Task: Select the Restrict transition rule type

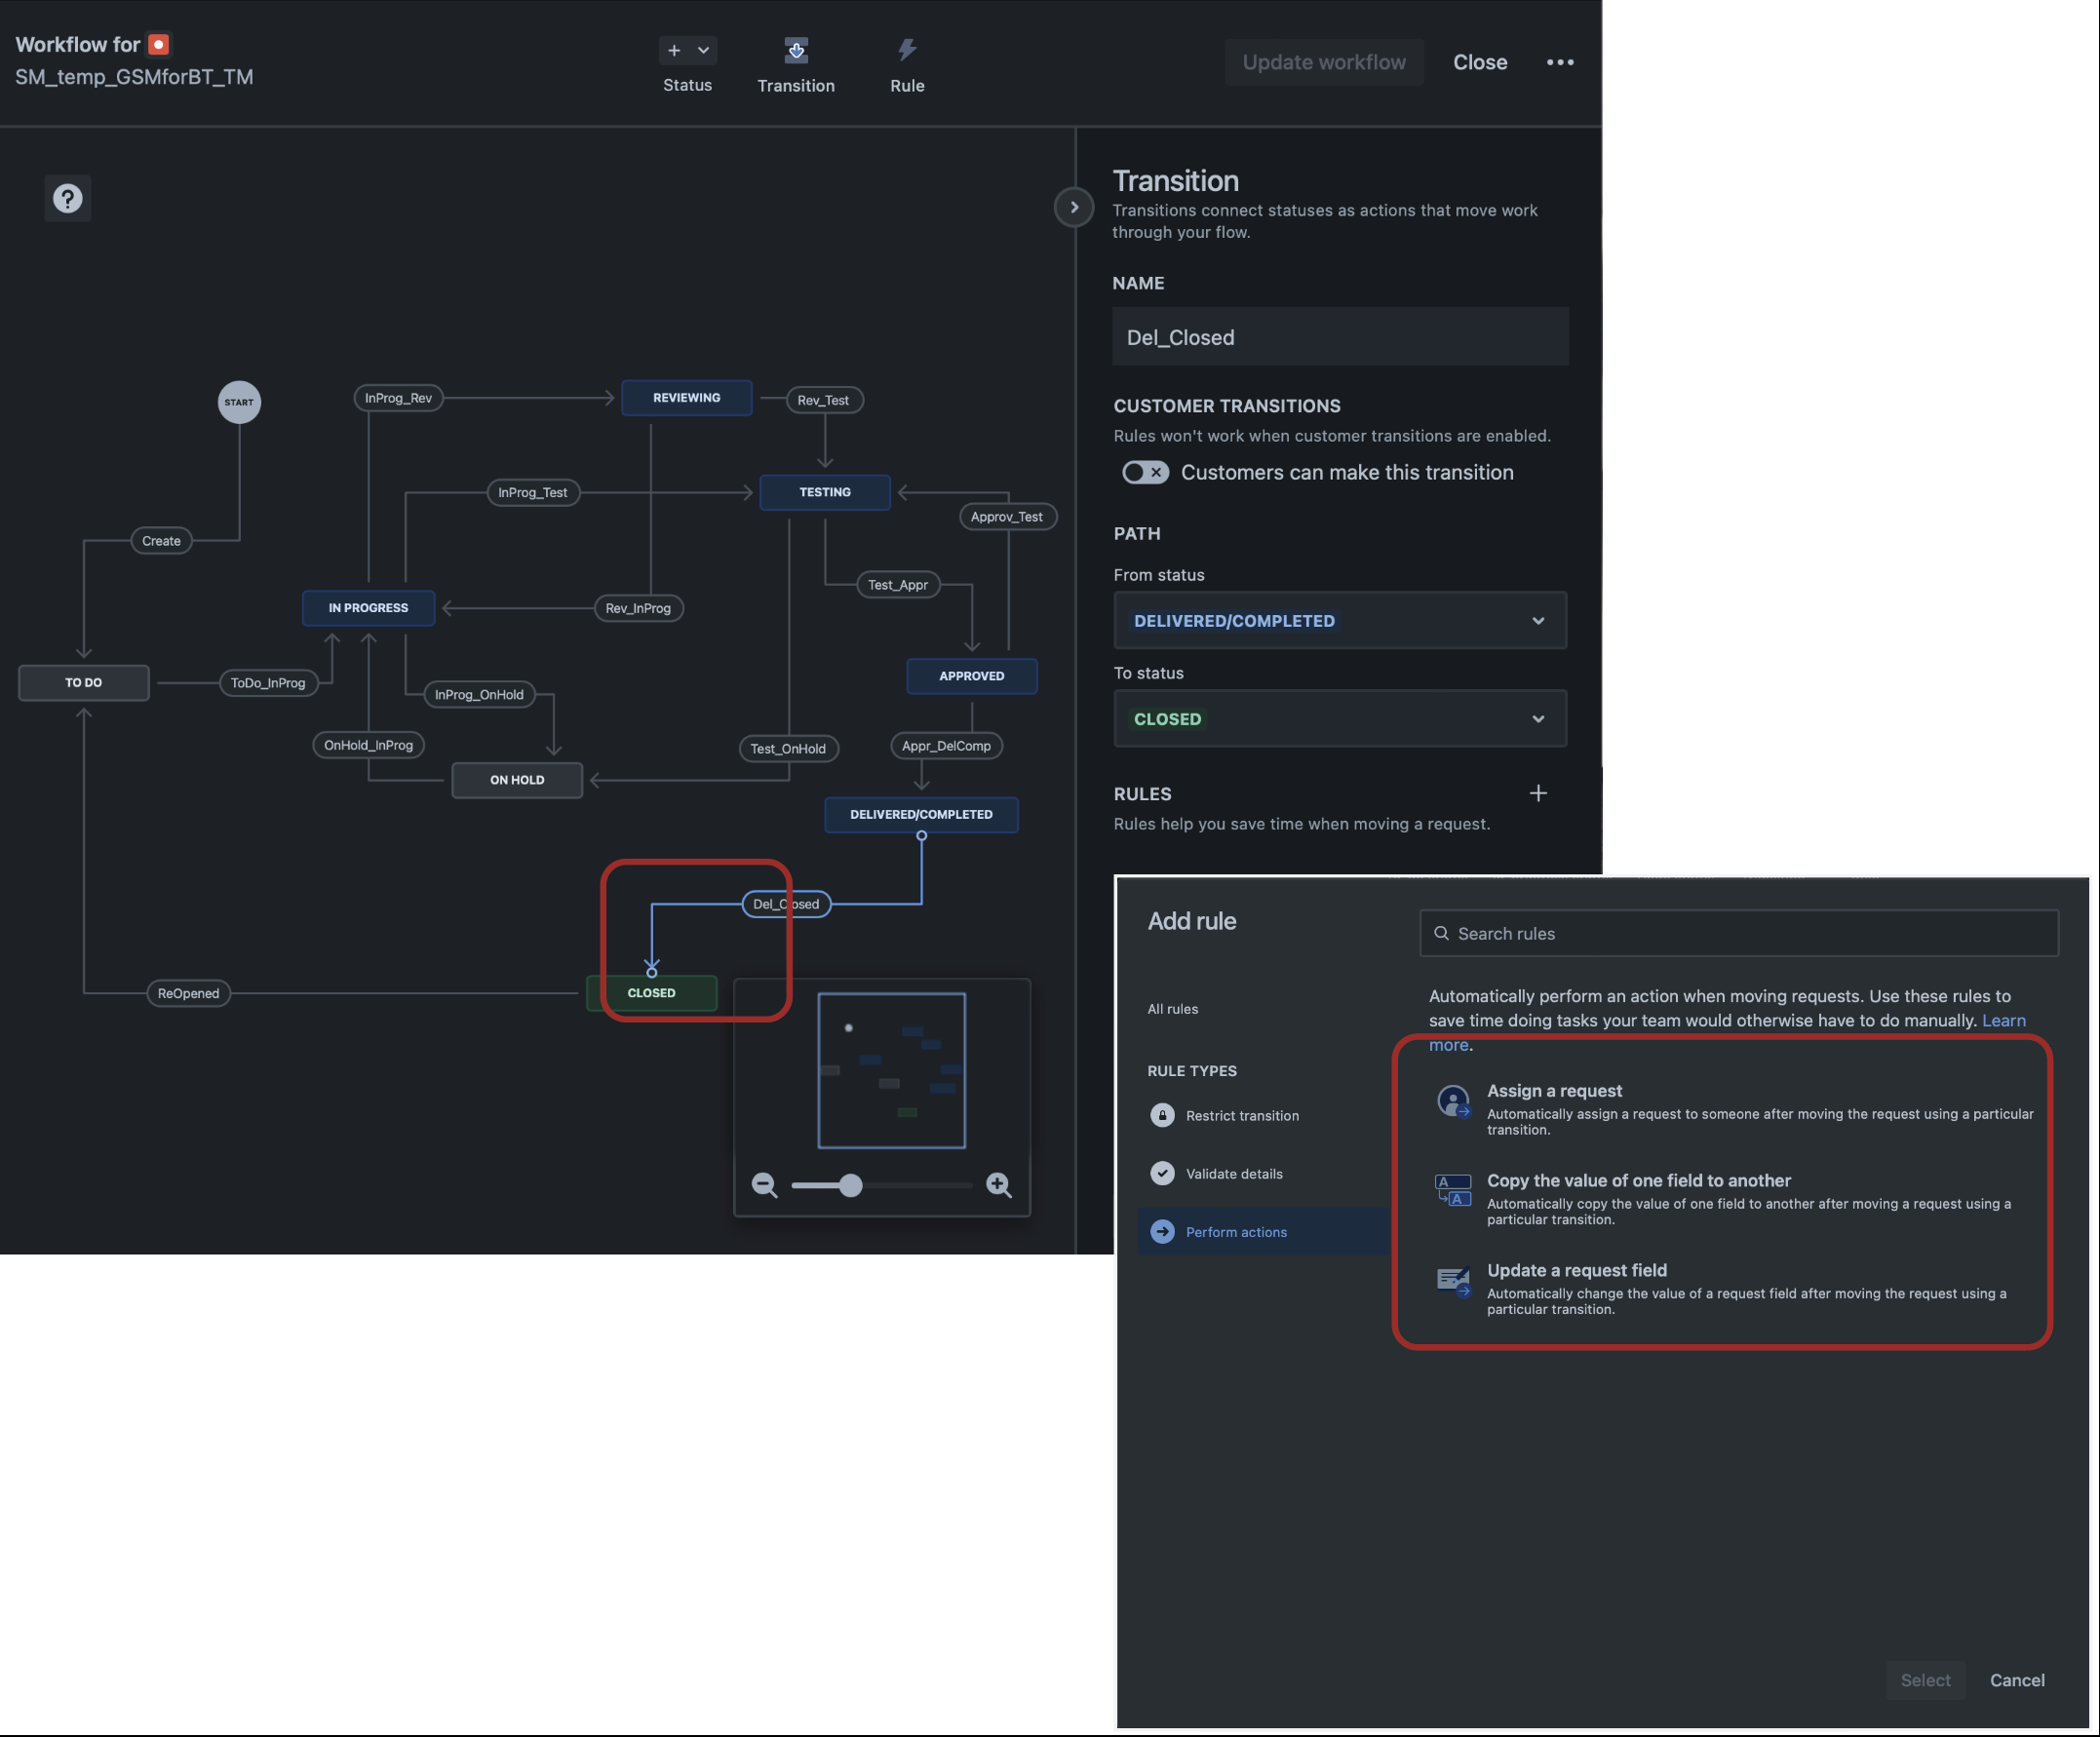Action: point(1241,1115)
